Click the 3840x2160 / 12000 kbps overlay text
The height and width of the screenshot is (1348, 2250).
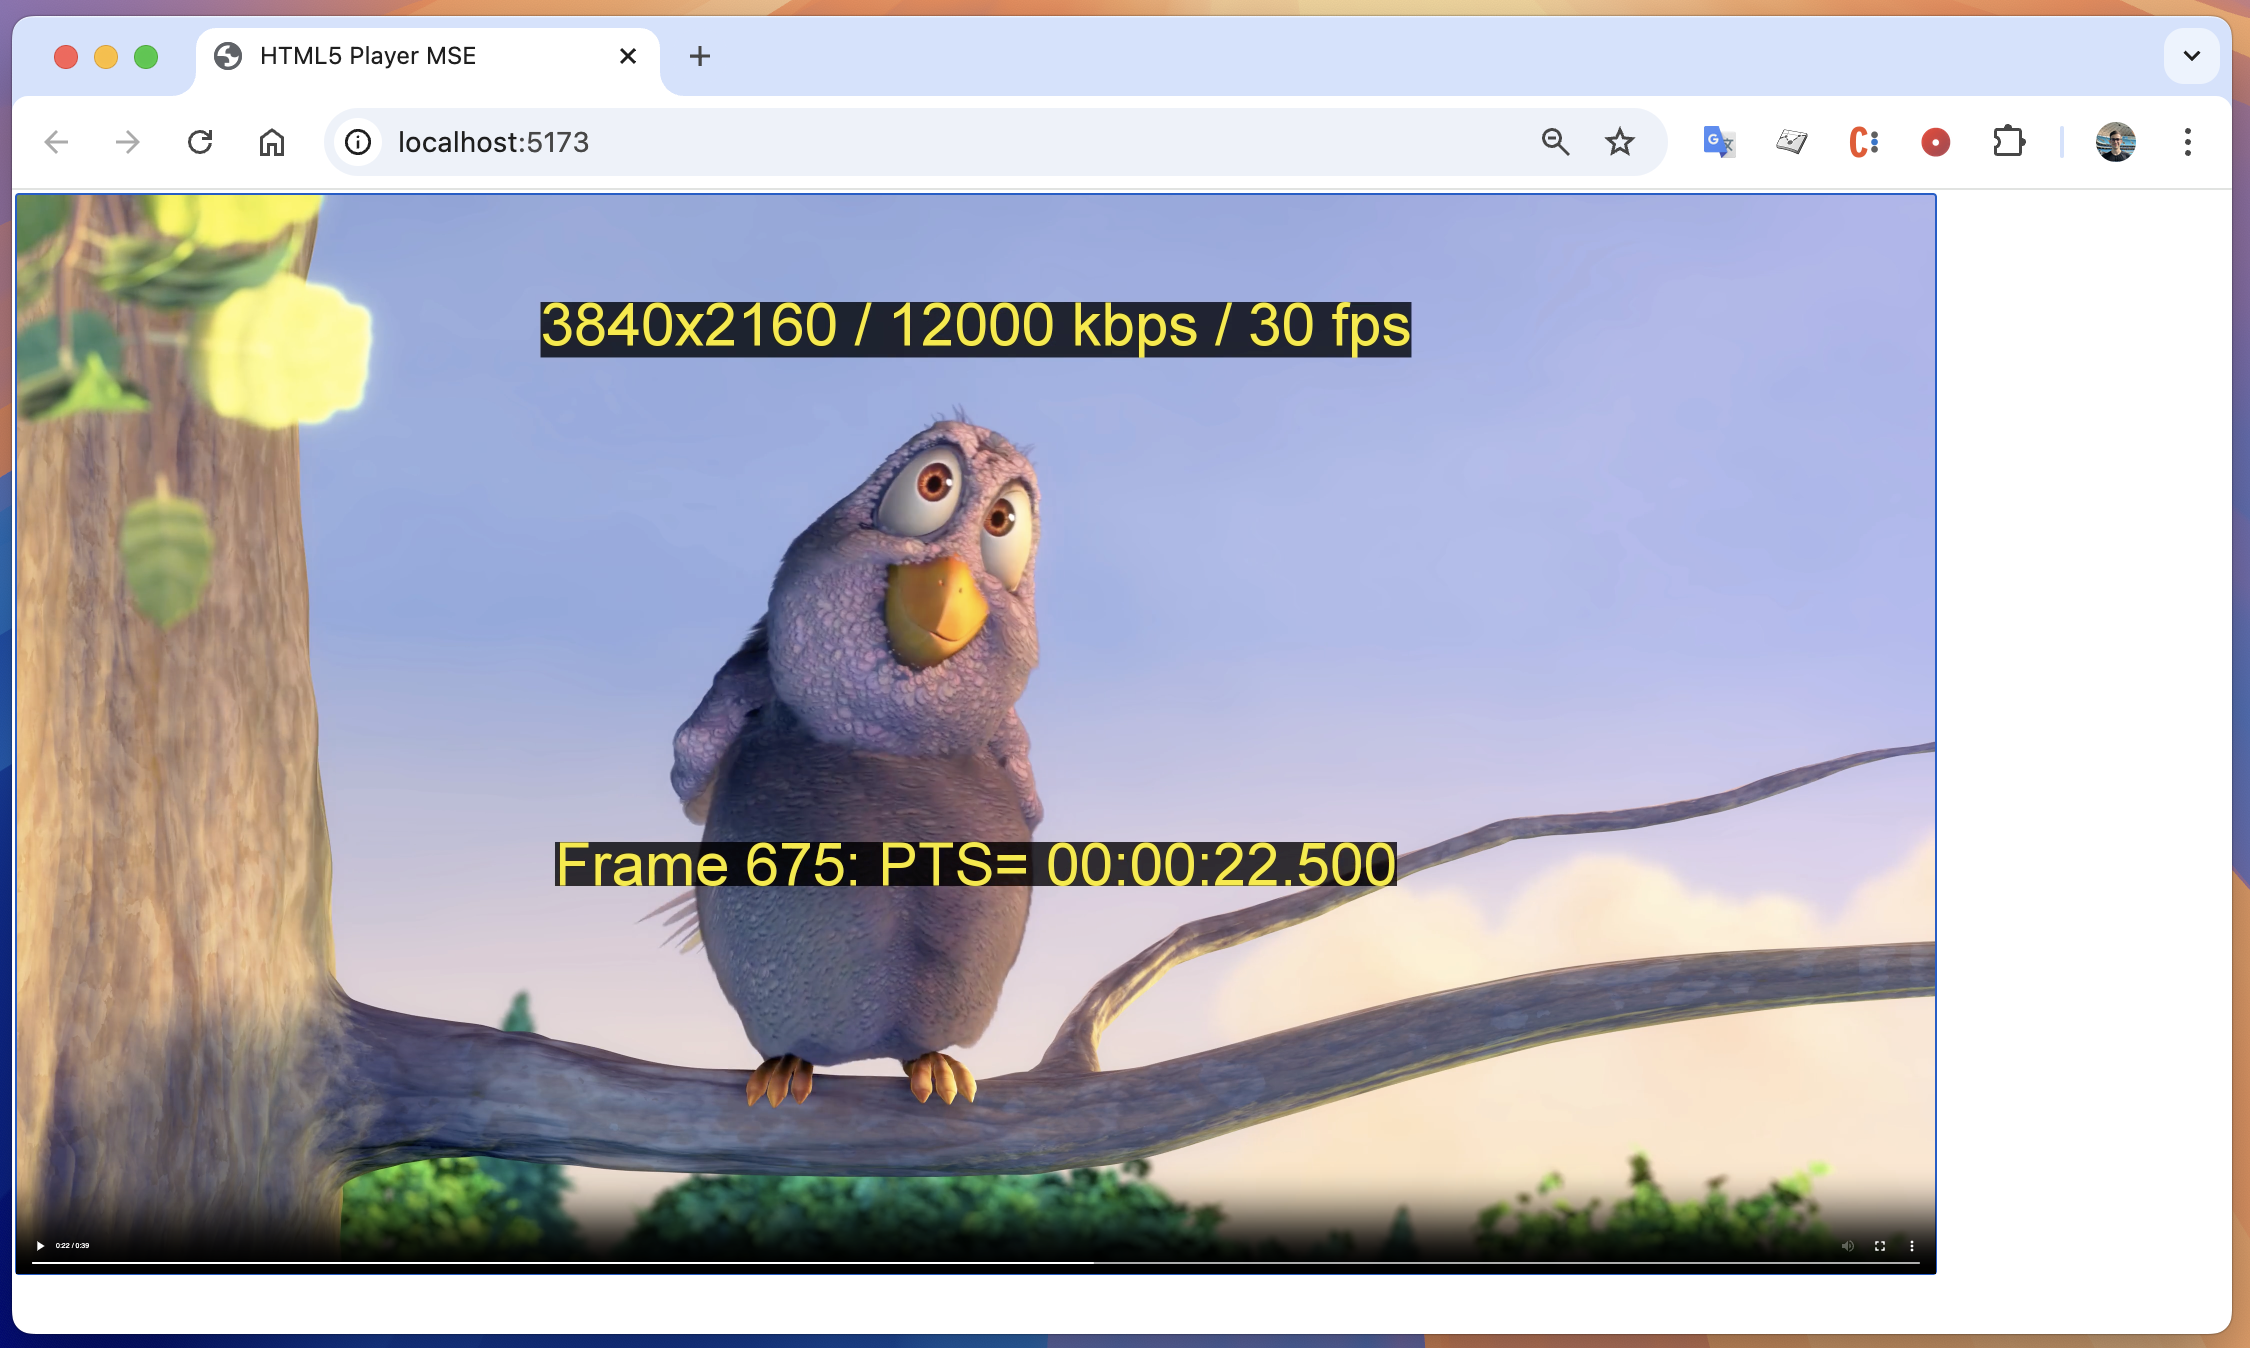976,328
